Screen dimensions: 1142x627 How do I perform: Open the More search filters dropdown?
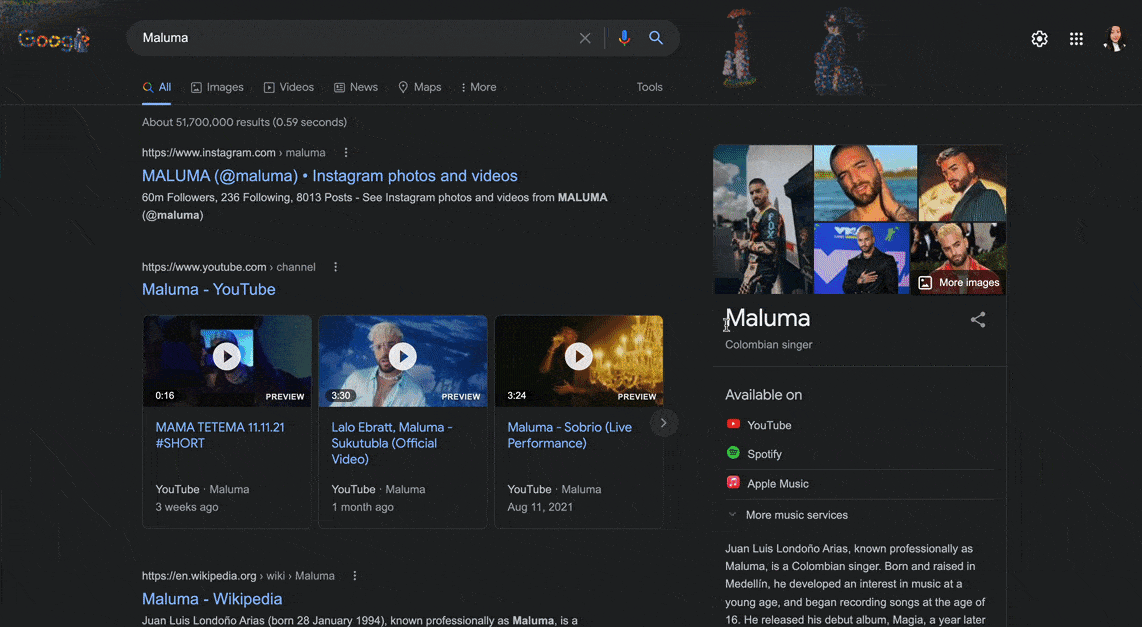click(478, 87)
